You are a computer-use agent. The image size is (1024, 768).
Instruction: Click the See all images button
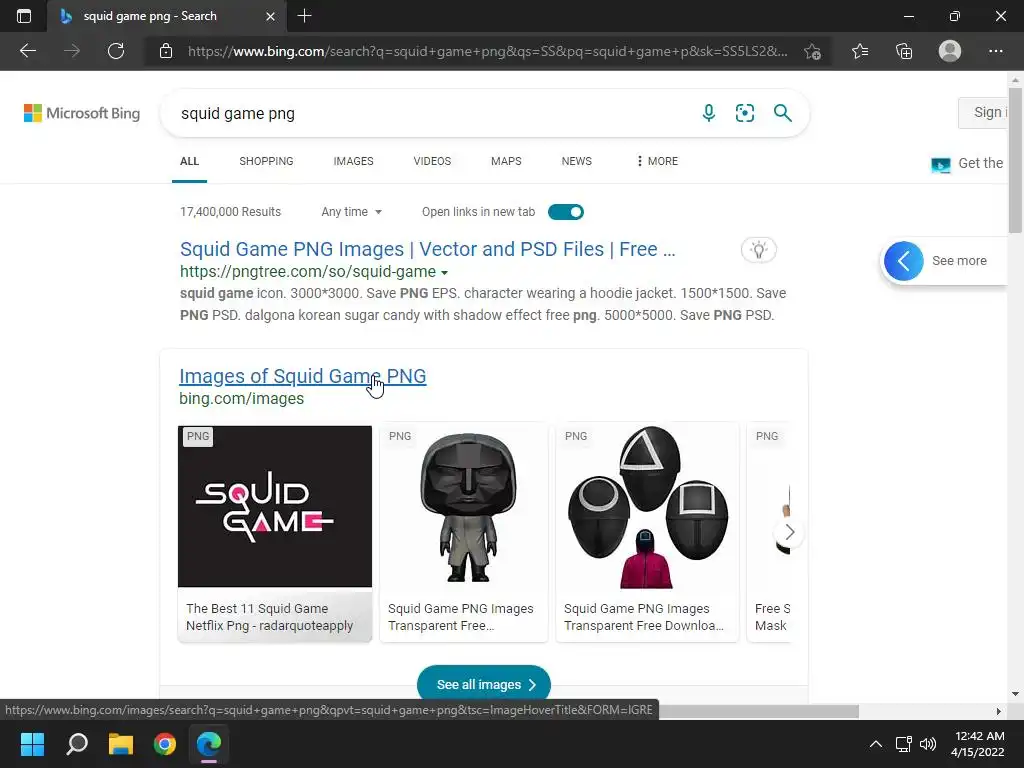click(x=484, y=684)
